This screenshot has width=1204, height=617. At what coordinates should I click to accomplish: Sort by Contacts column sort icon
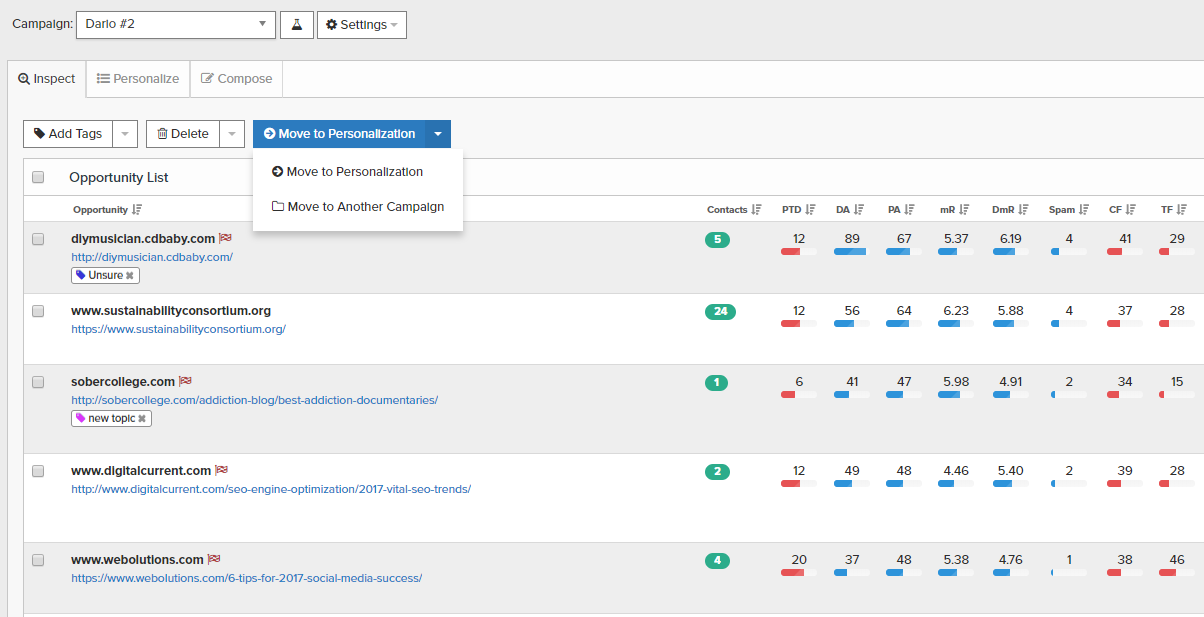[x=757, y=210]
